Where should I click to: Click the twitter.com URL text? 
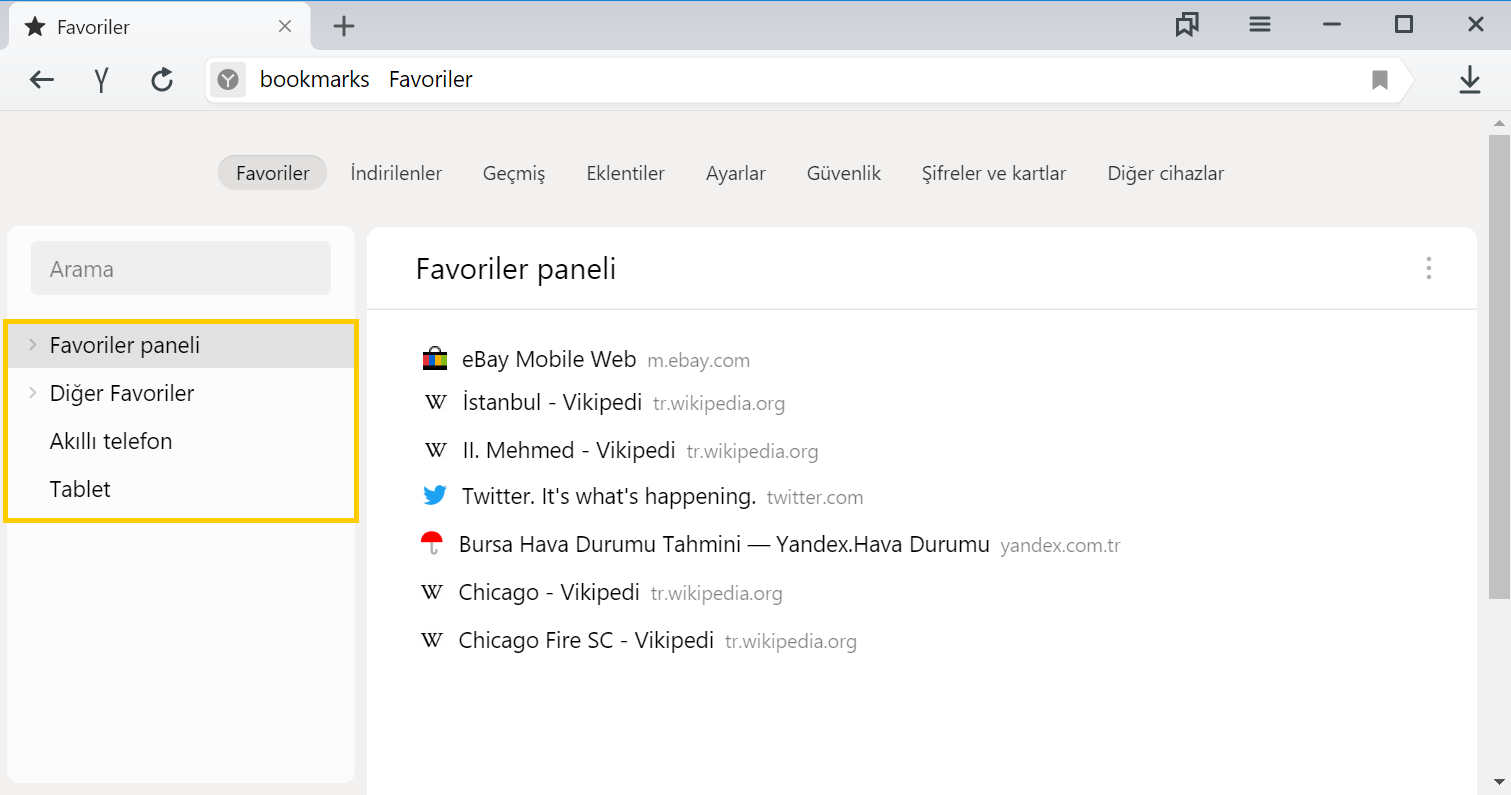coord(815,497)
